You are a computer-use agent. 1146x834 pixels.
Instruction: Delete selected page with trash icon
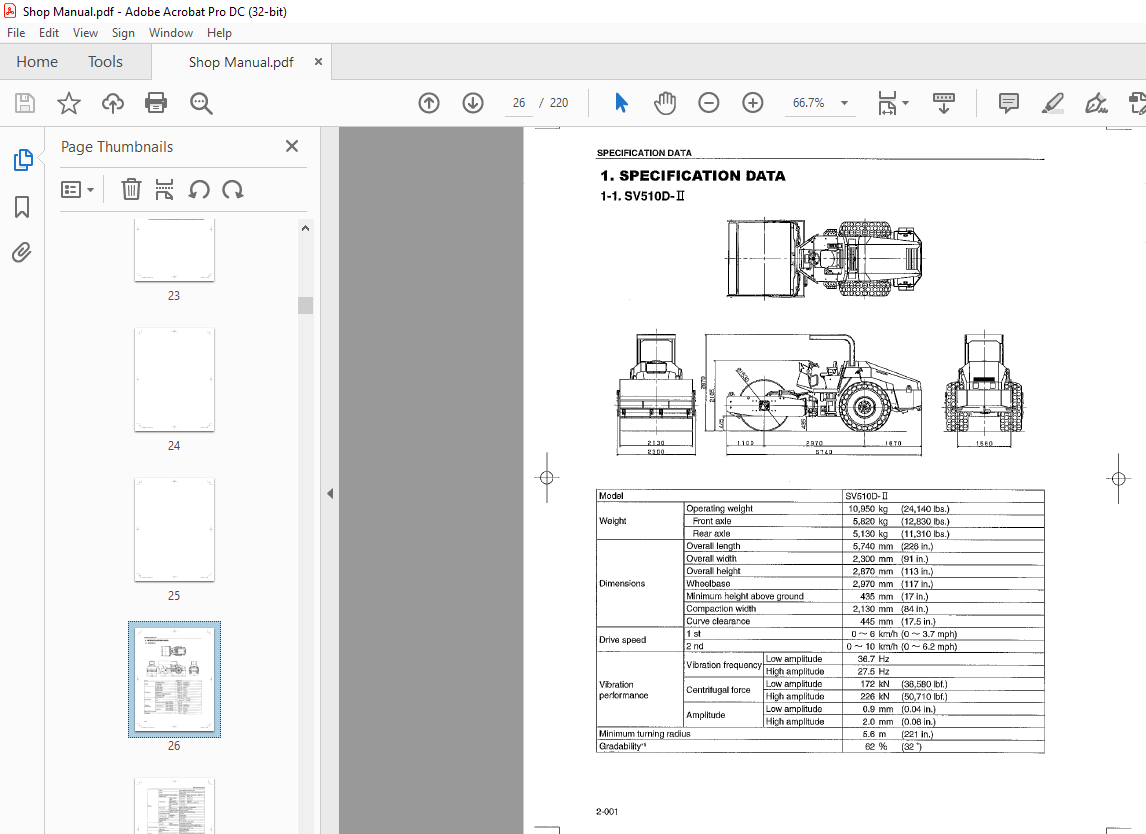coord(131,190)
